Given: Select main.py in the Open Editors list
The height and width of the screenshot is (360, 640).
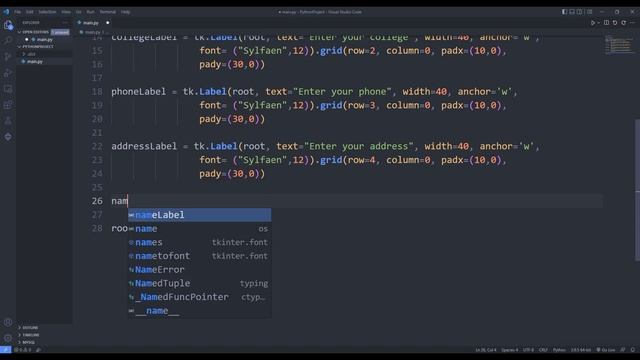Looking at the screenshot, I should click(x=45, y=40).
